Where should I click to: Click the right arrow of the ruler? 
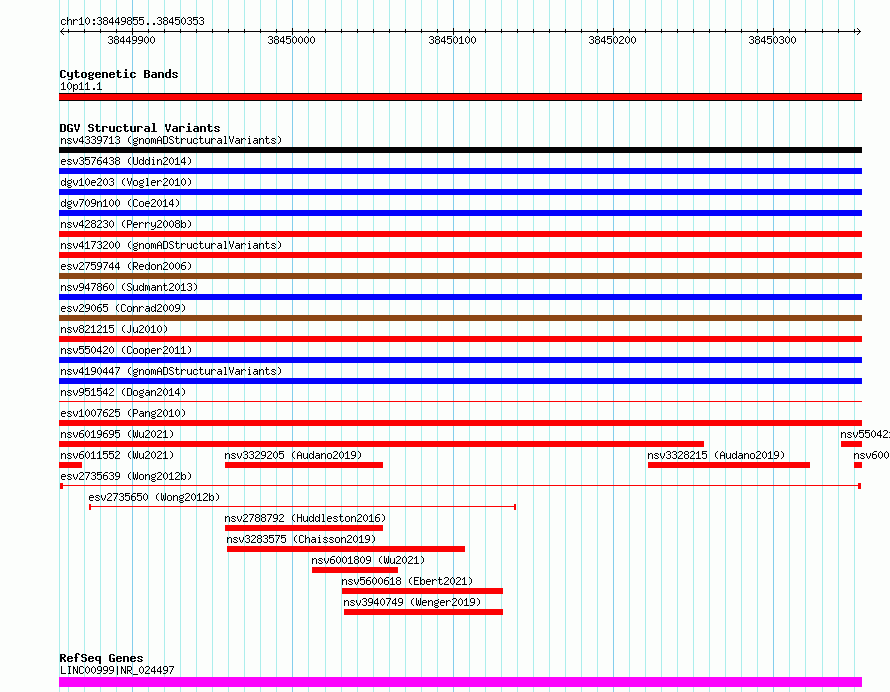[858, 31]
